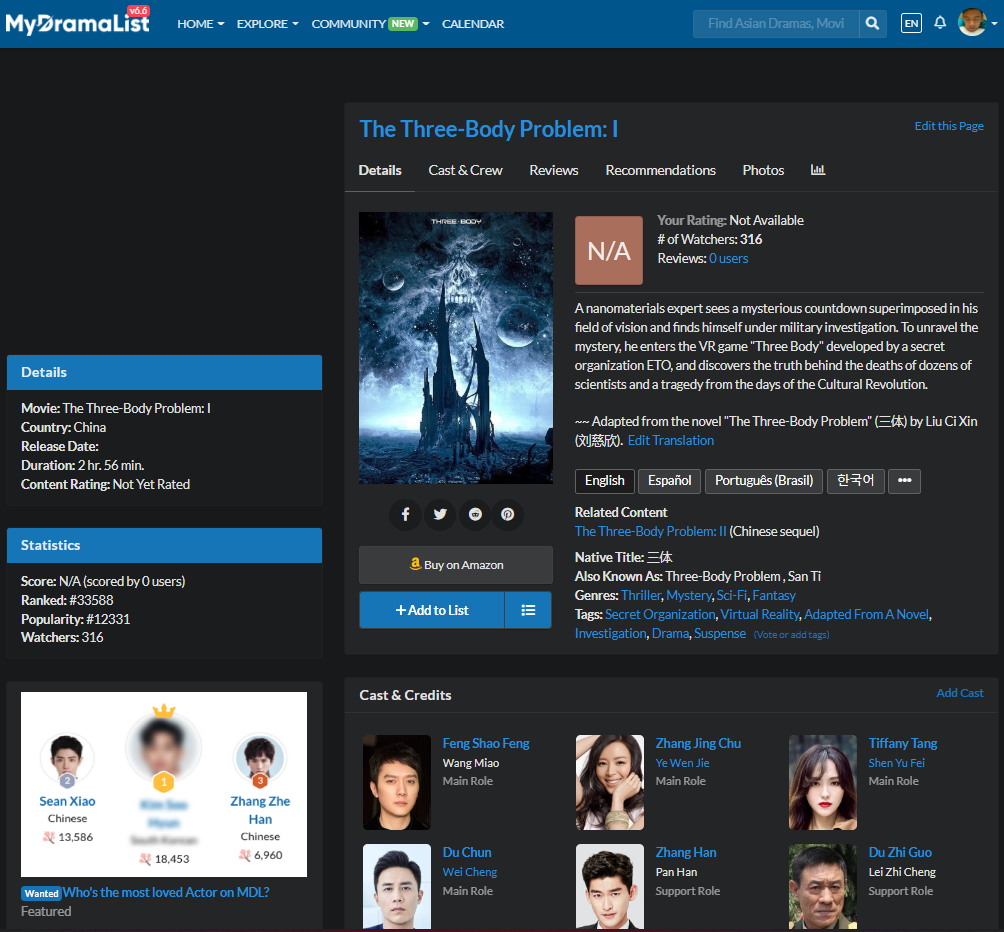Screen dimensions: 1004x932
Task: Open The Three-Body Problem: II link
Action: [x=650, y=531]
